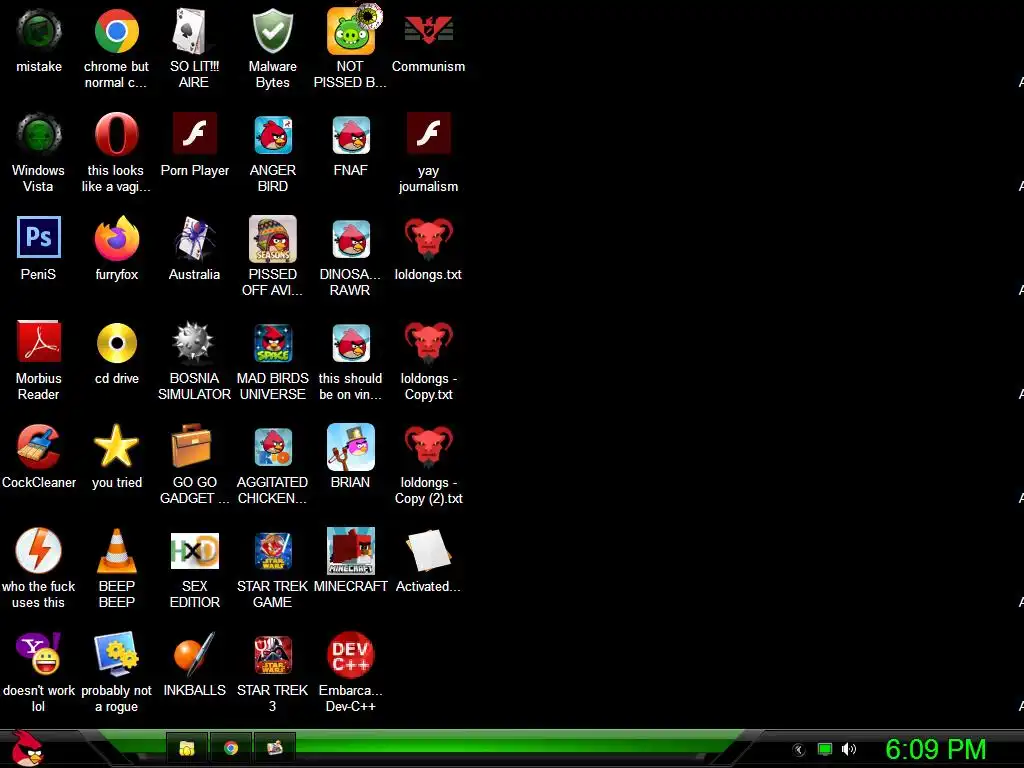Select the 'loldongs - Copy.txt' file
Image resolution: width=1024 pixels, height=768 pixels.
[x=428, y=342]
